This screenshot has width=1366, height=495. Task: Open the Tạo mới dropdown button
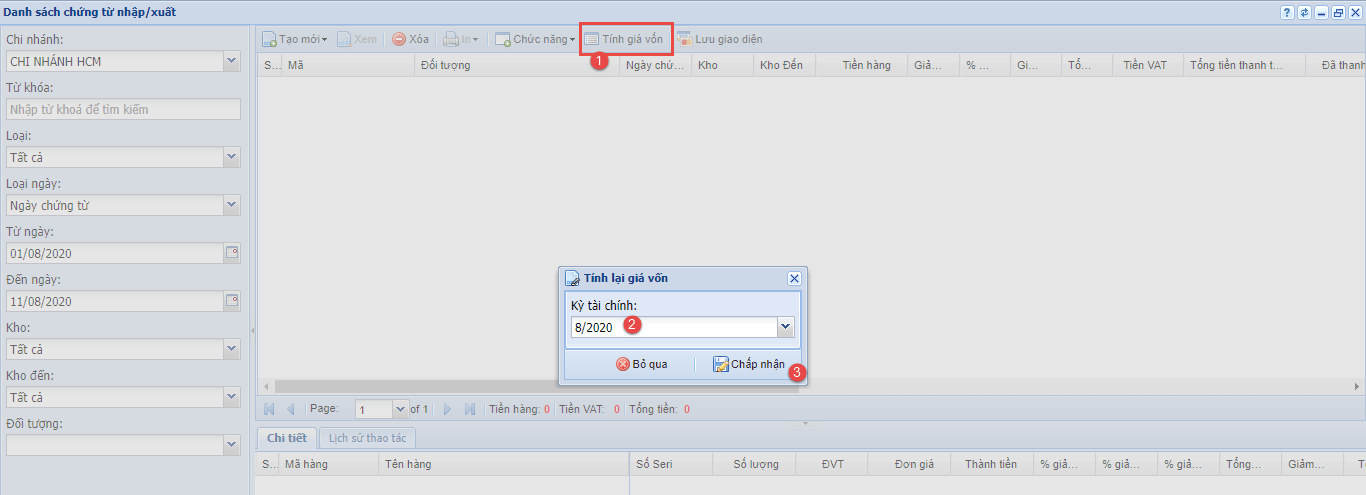295,39
